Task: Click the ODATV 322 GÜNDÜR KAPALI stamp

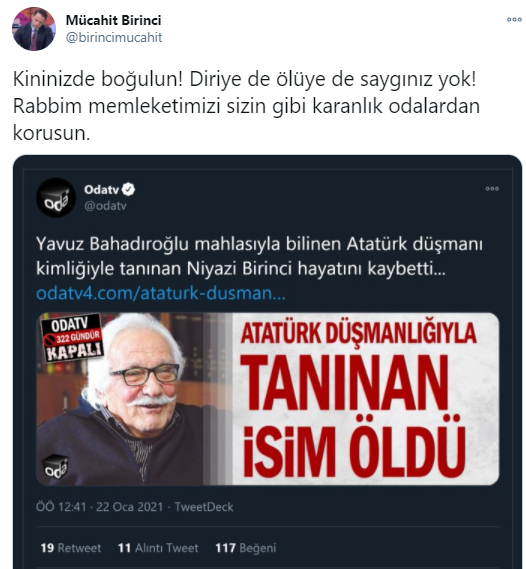Action: coord(72,338)
